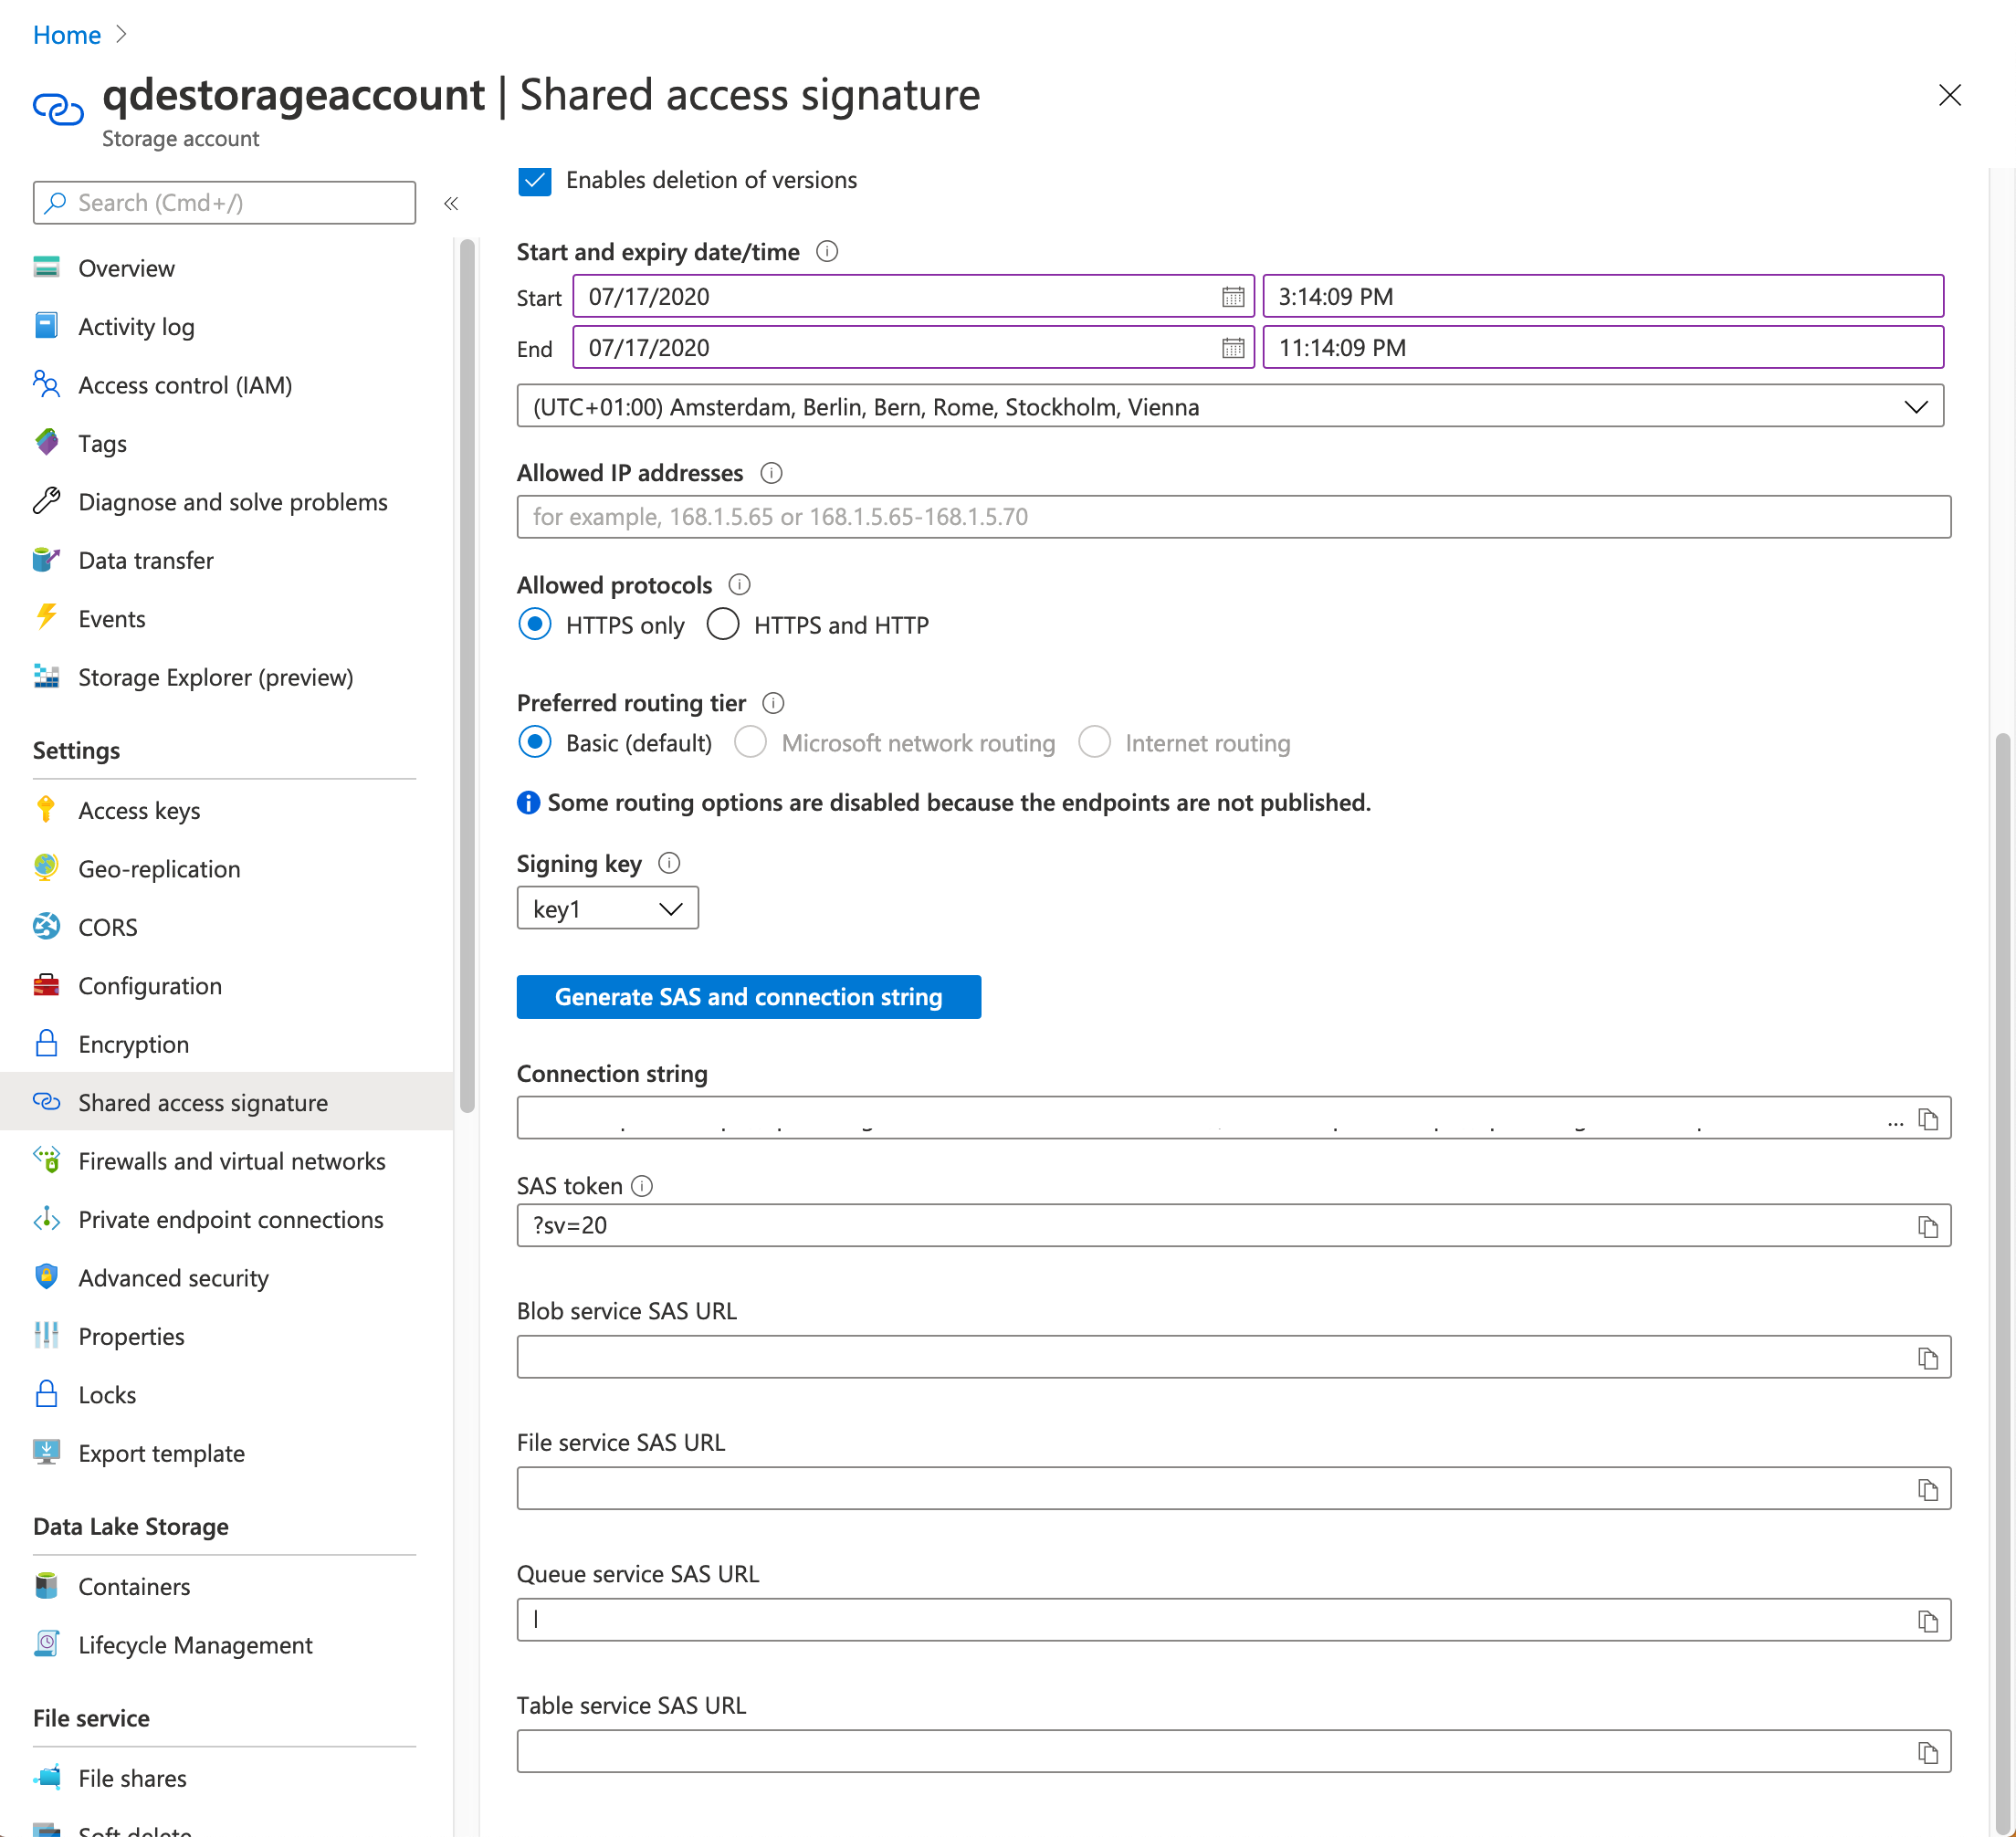
Task: Select HTTPS only protocol
Action: [x=535, y=625]
